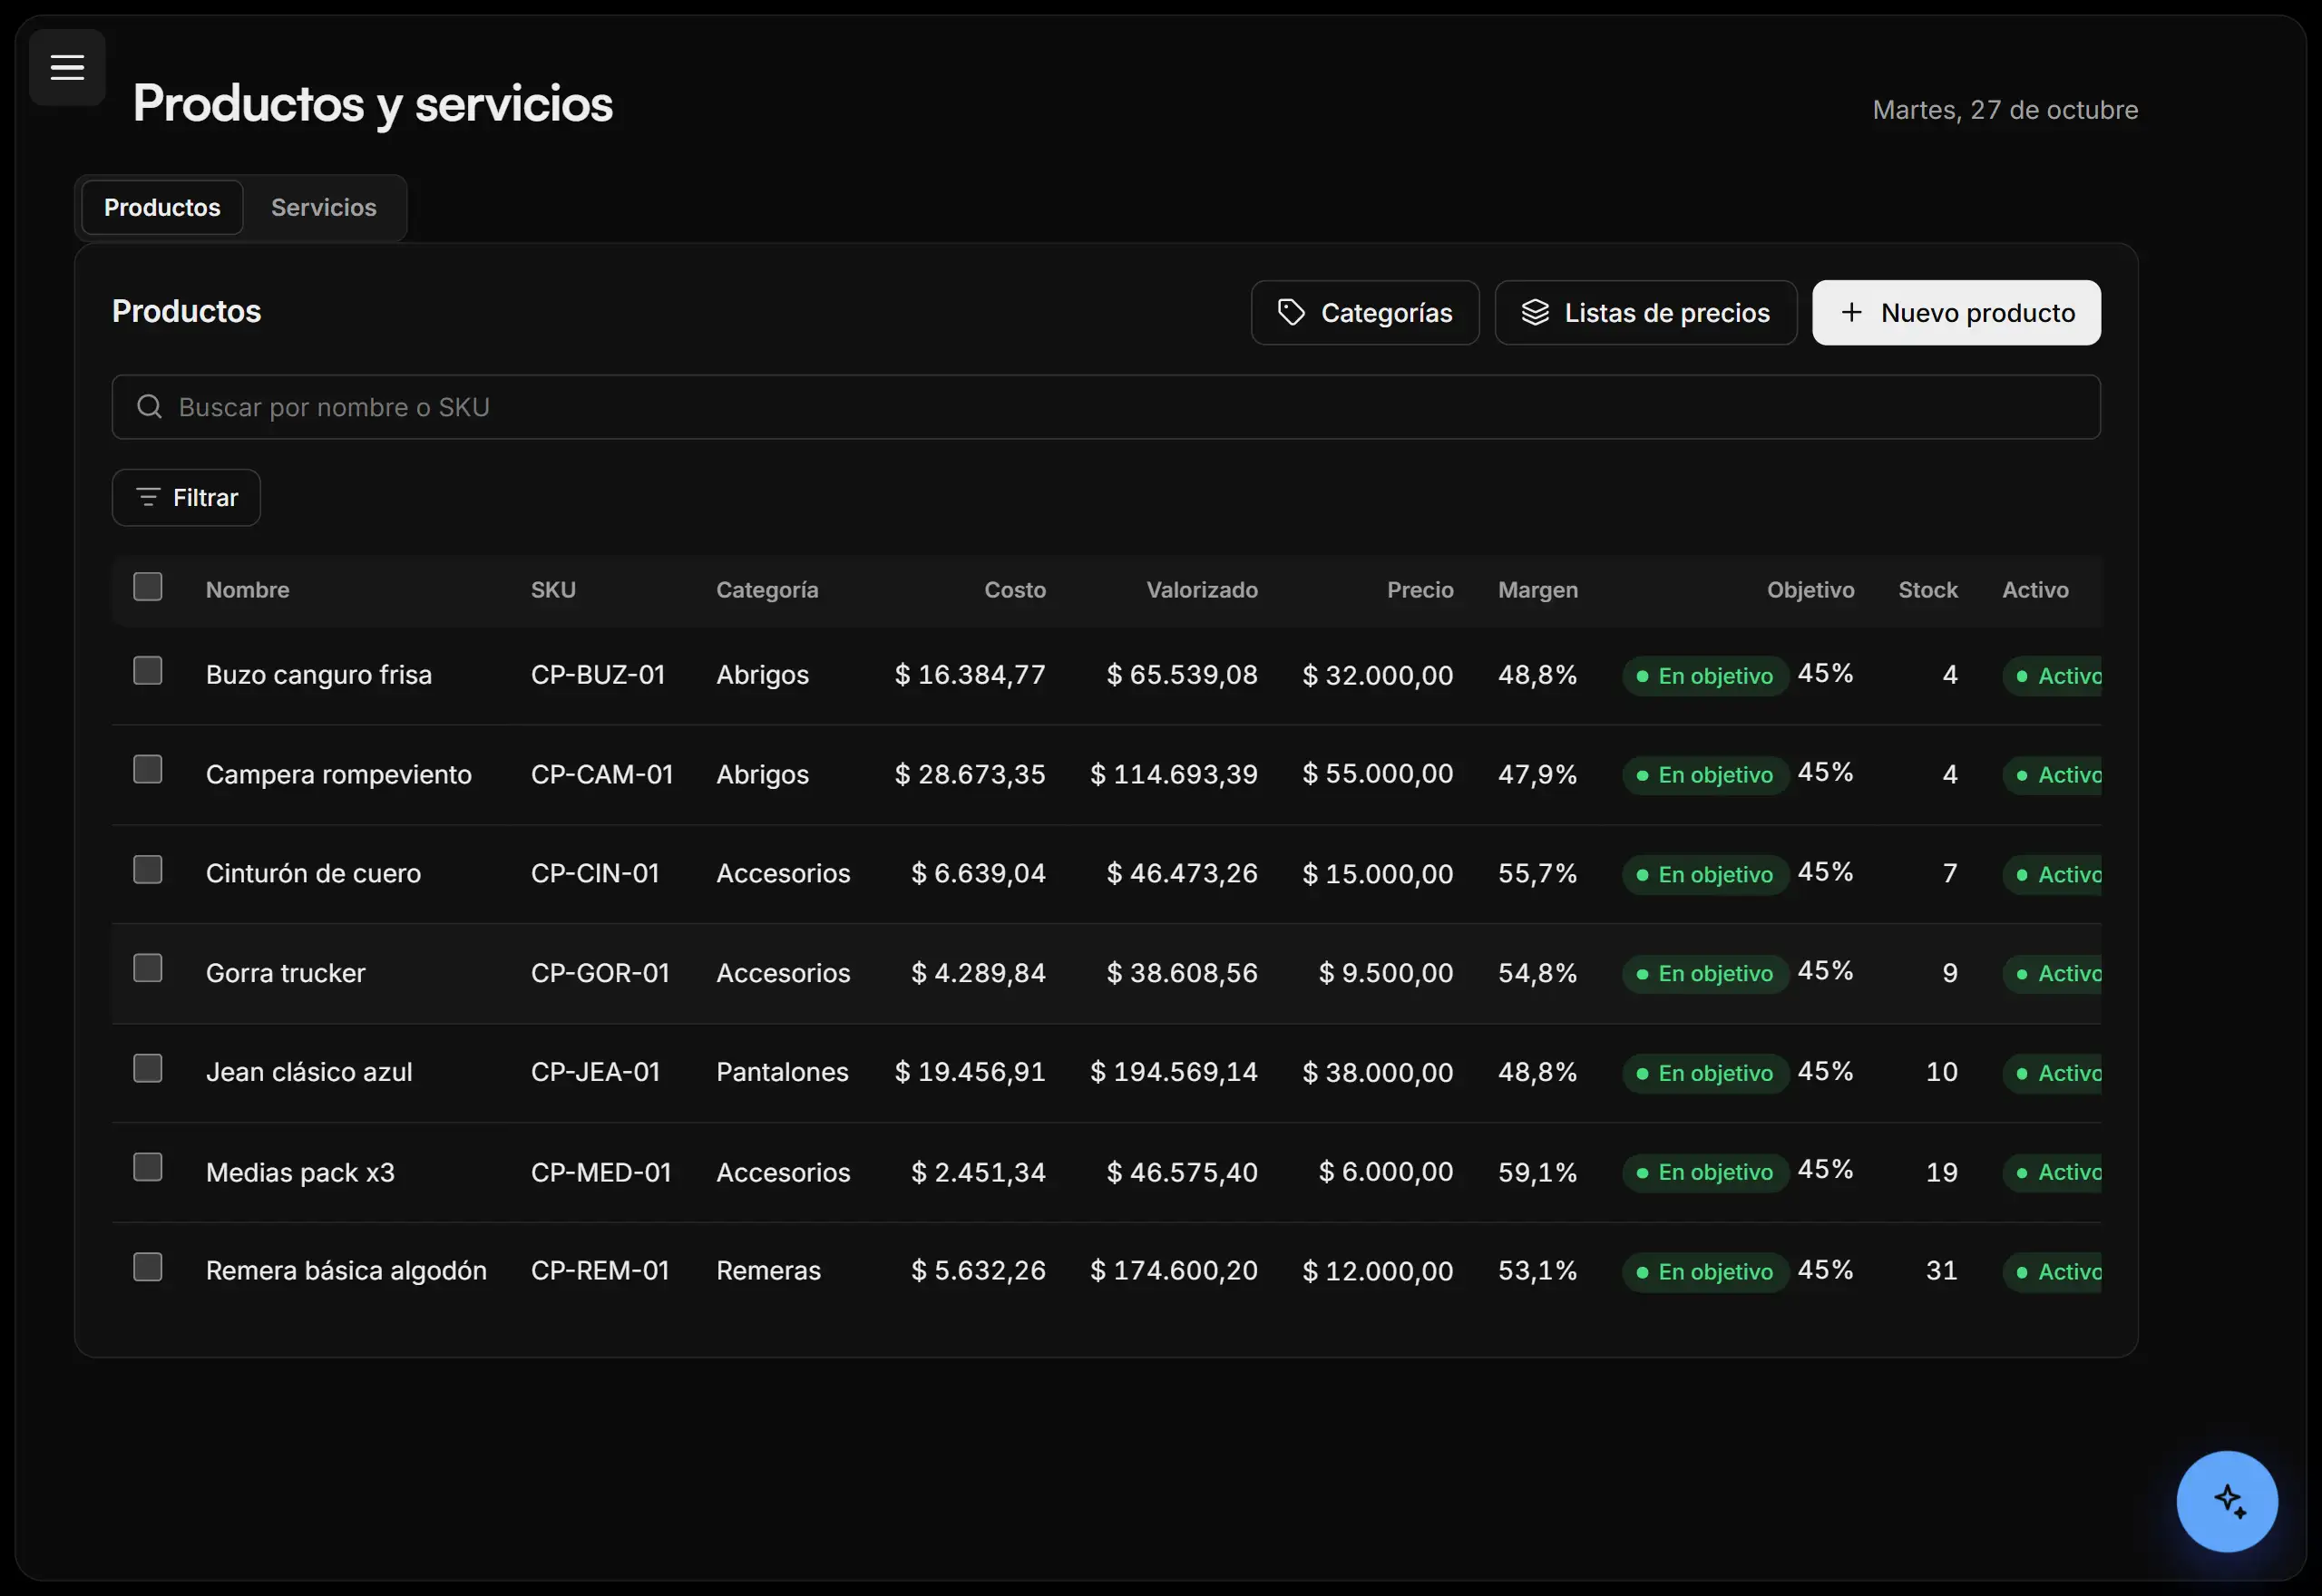Click Nuevo producto button
The width and height of the screenshot is (2322, 1596).
[1956, 313]
